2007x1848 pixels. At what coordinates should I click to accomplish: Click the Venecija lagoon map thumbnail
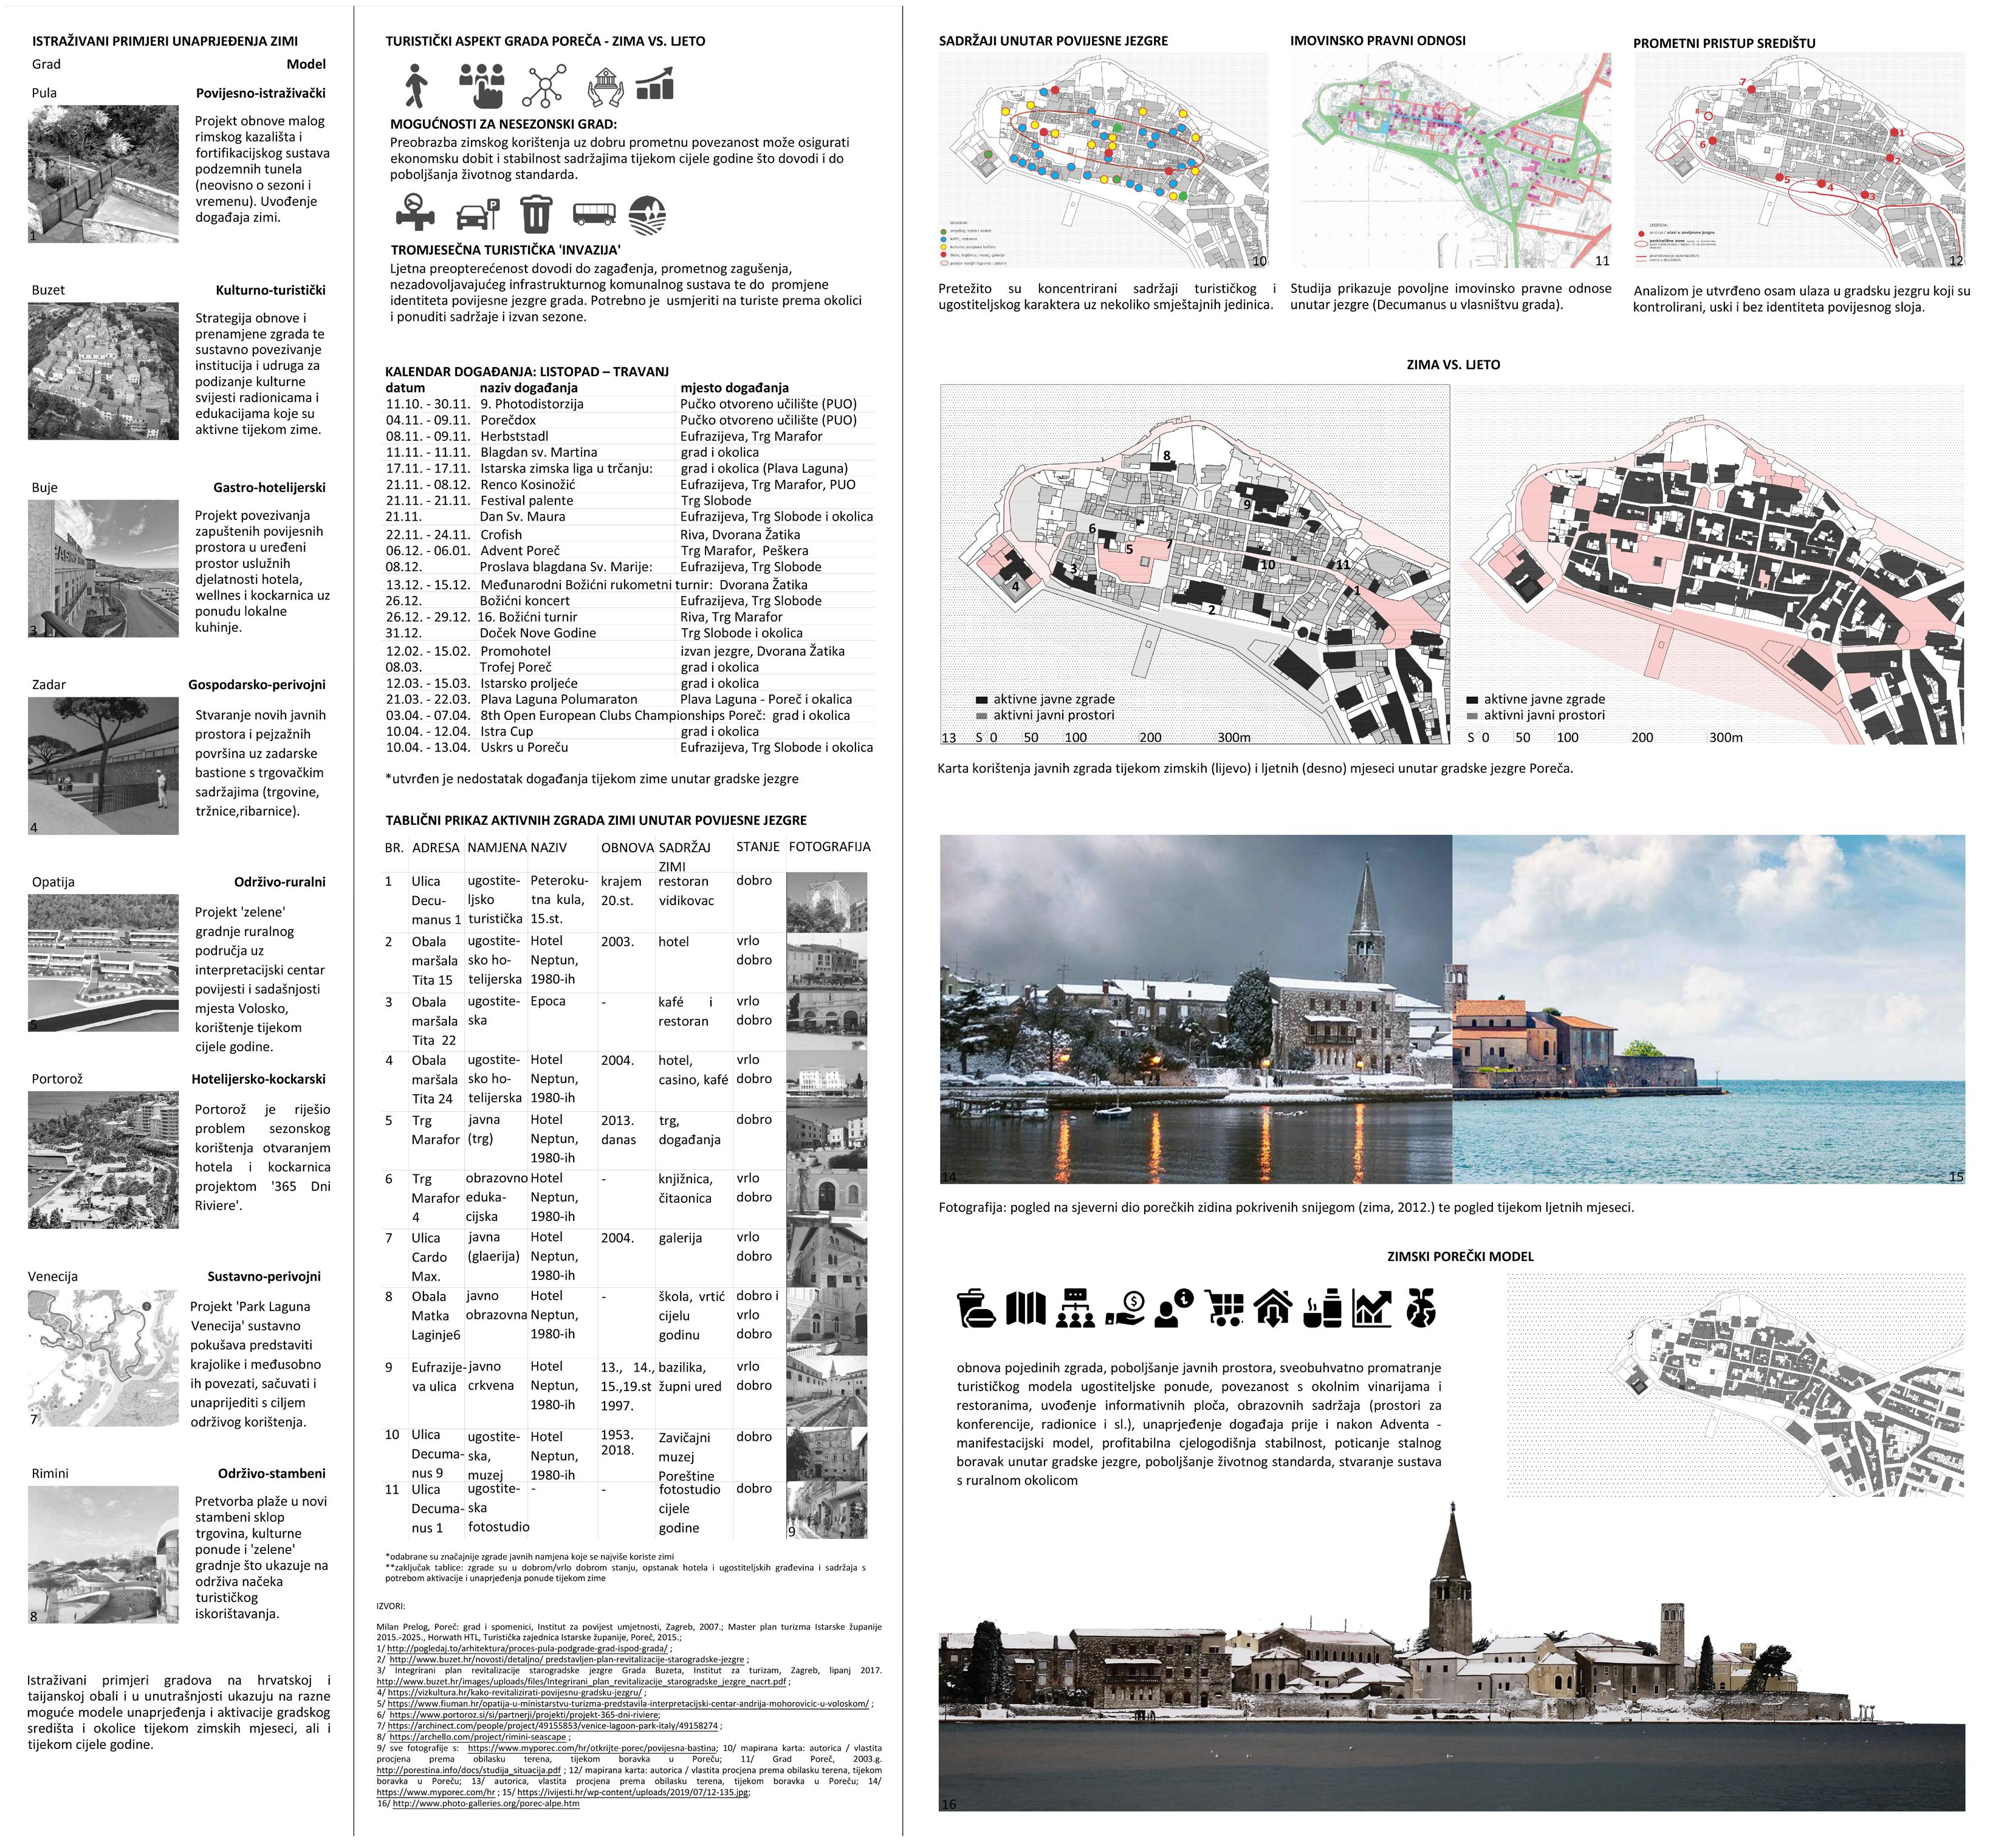point(103,1357)
